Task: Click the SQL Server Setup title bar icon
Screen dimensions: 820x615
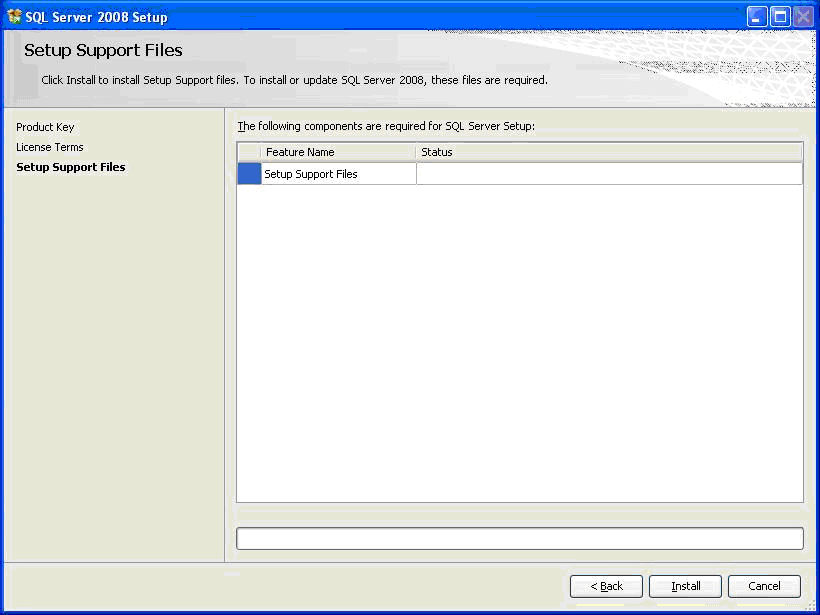Action: [14, 17]
